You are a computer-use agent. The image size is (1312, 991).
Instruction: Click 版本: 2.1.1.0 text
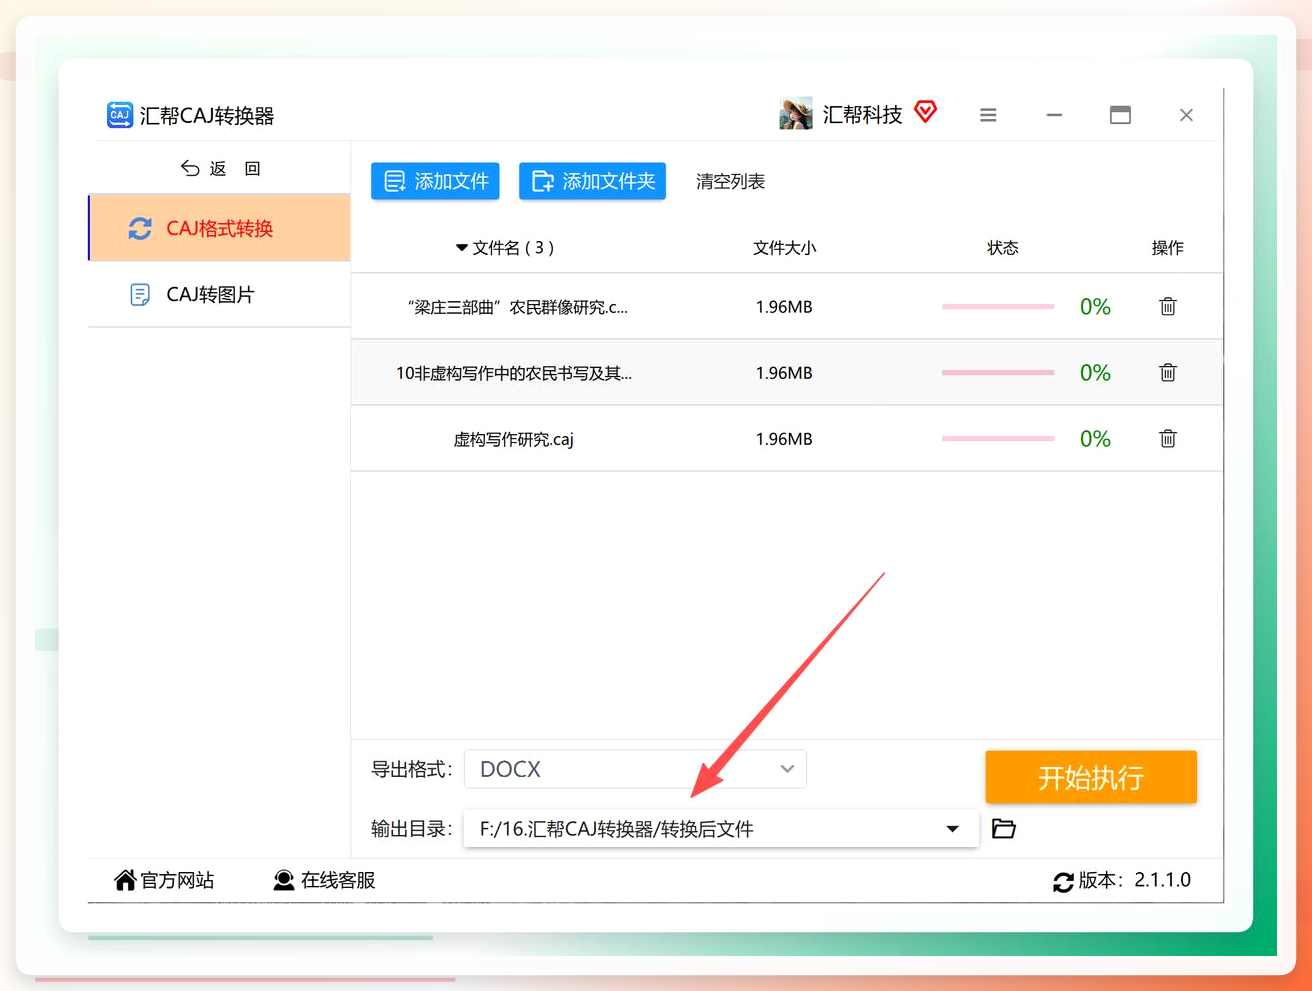coord(1135,880)
